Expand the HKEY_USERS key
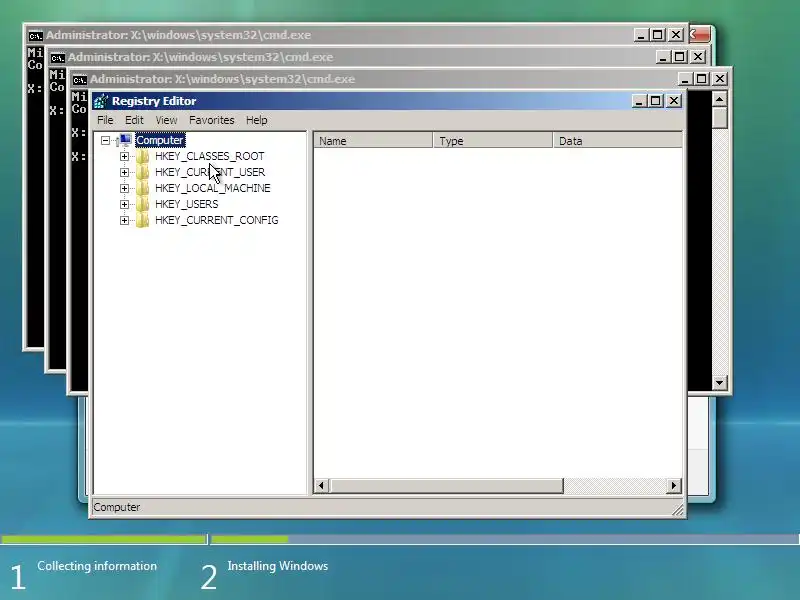This screenshot has height=600, width=800. coord(124,205)
